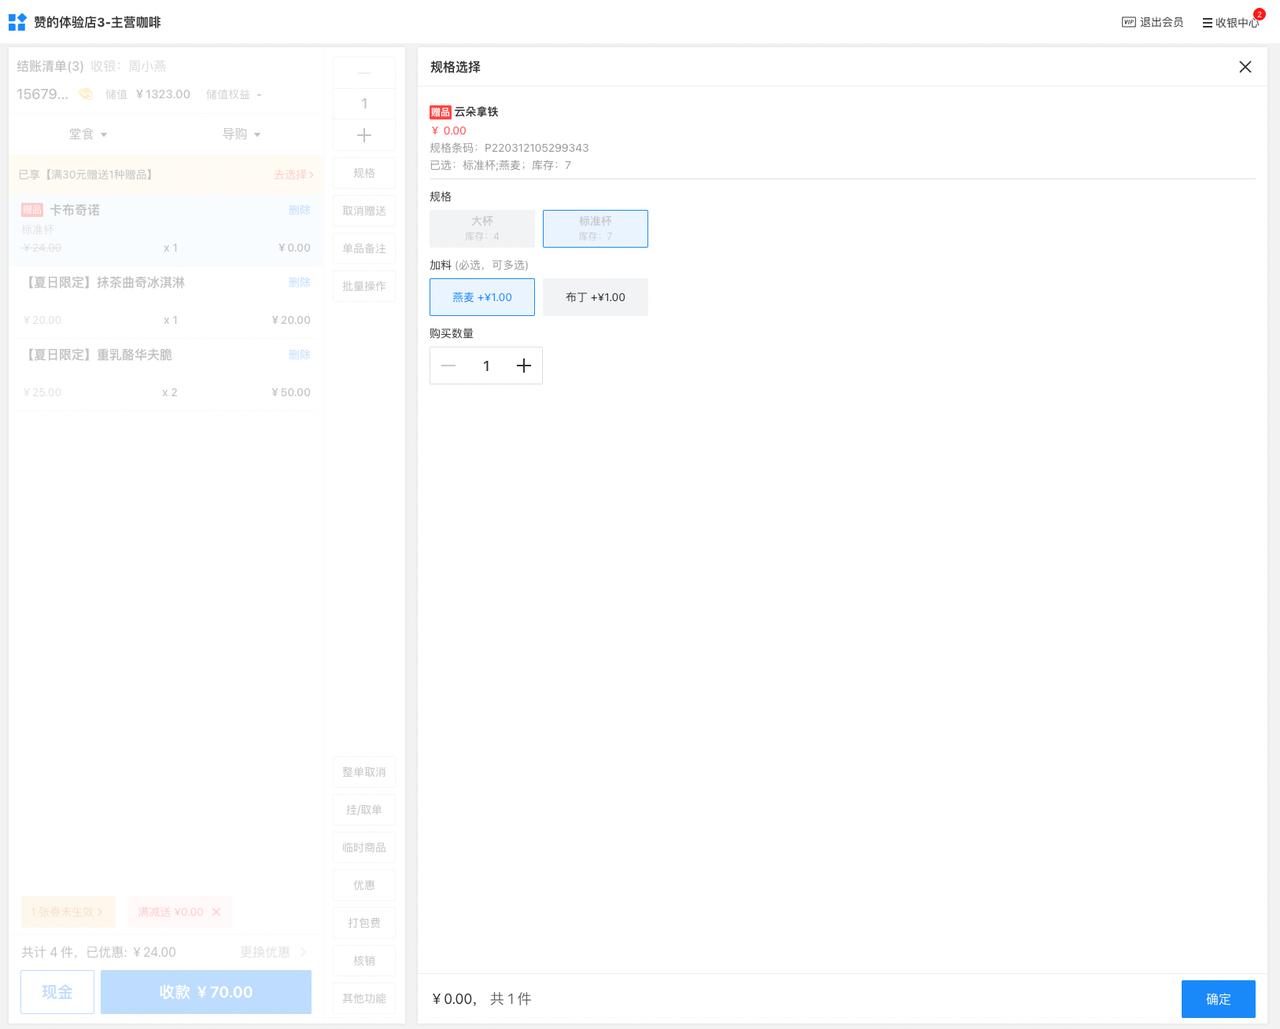Remove 满减送 discount with X icon
This screenshot has width=1280, height=1029.
[216, 912]
